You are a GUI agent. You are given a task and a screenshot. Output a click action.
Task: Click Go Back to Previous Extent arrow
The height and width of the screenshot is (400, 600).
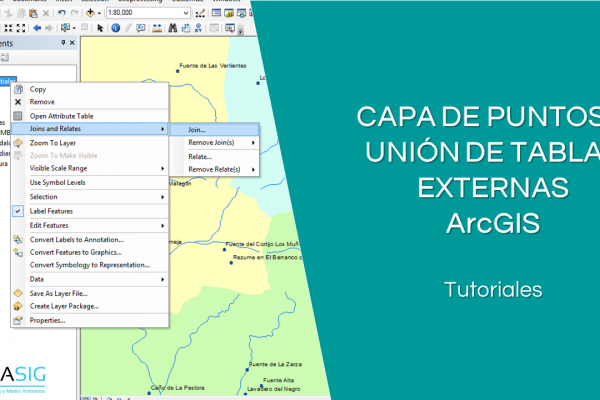point(37,28)
